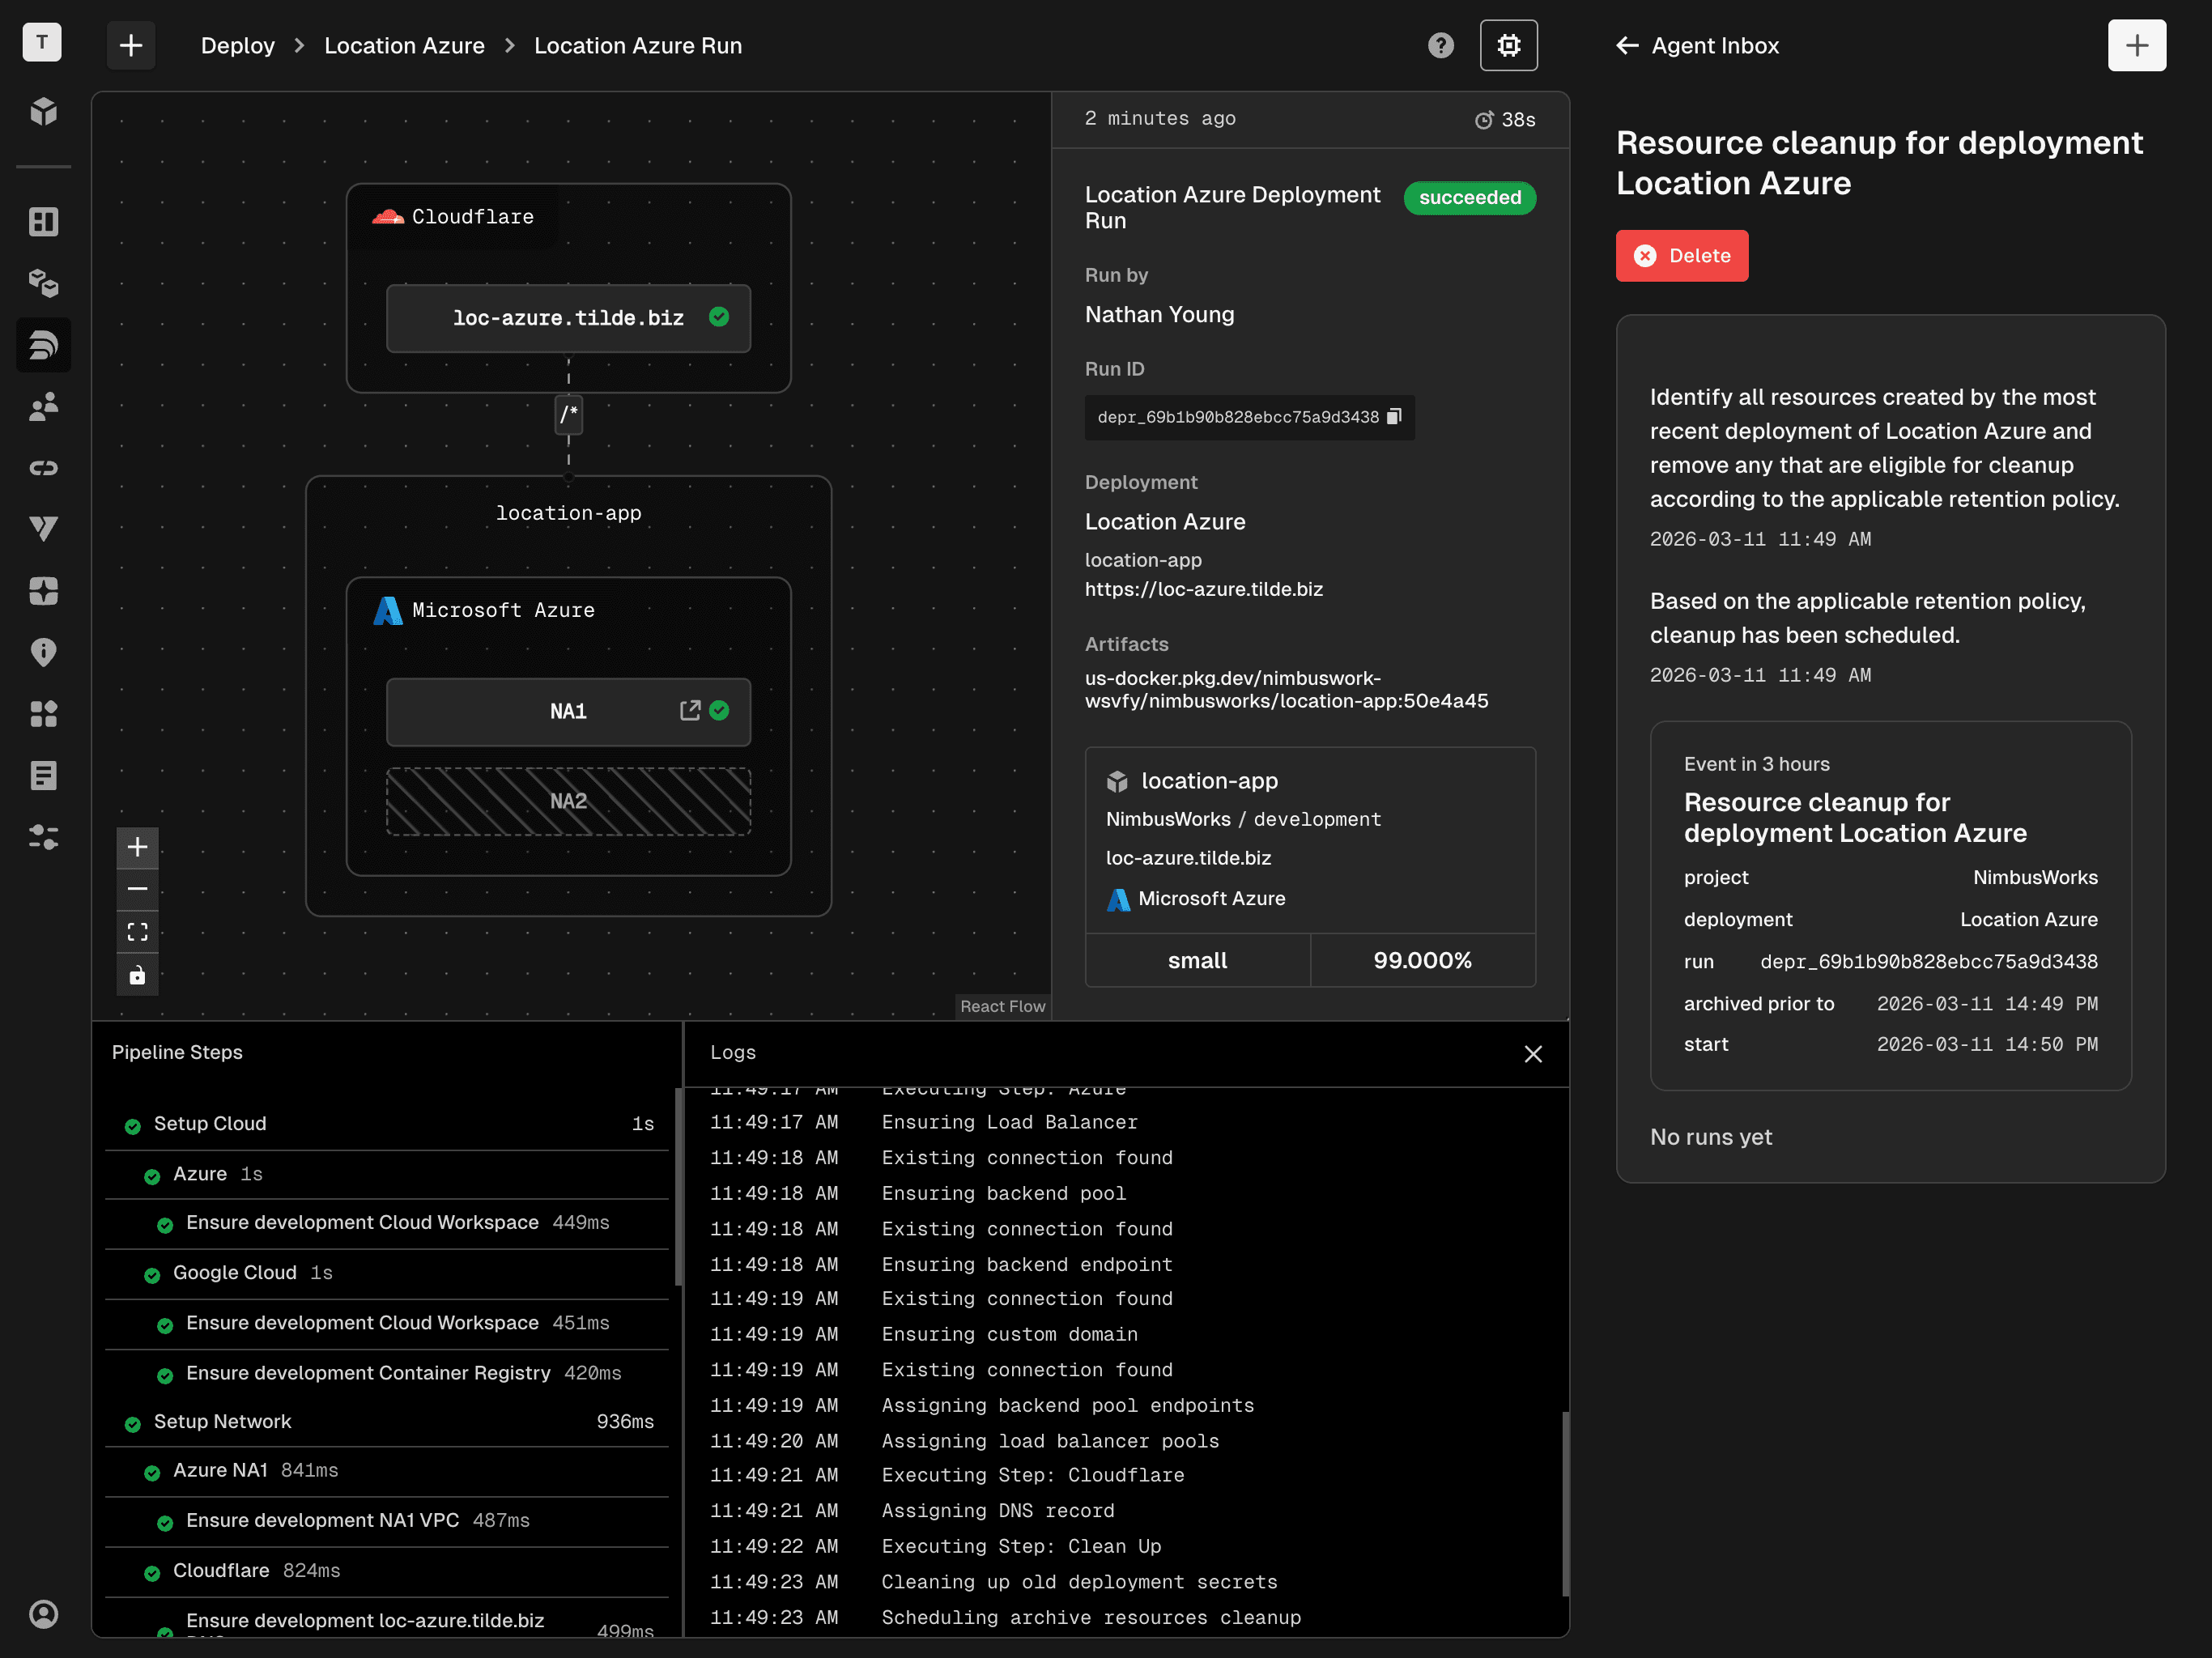2212x1658 pixels.
Task: Open https://loc-azure.tilde.biz link
Action: [1203, 589]
